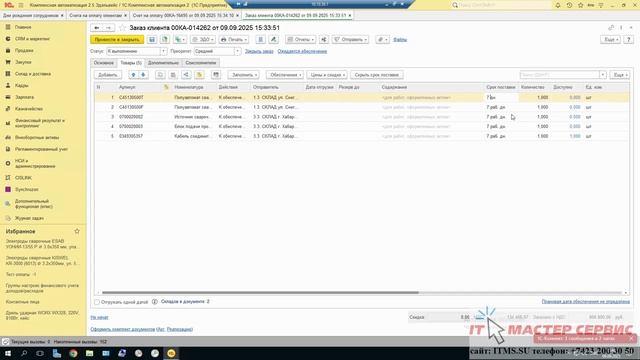Add order to favorites via star

click(x=122, y=28)
